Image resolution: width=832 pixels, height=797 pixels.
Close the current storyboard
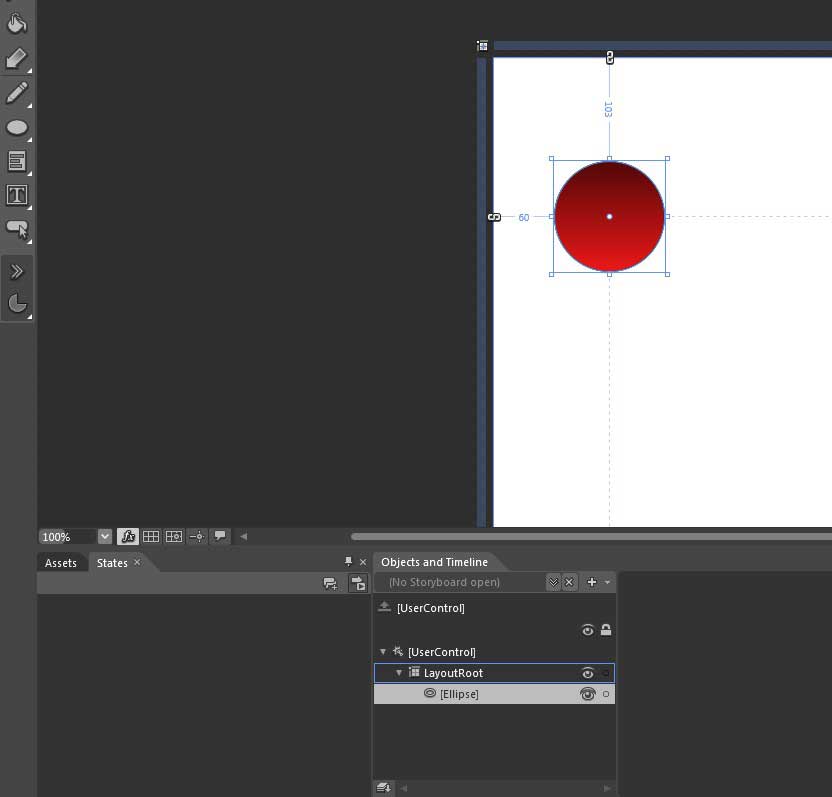pos(569,582)
